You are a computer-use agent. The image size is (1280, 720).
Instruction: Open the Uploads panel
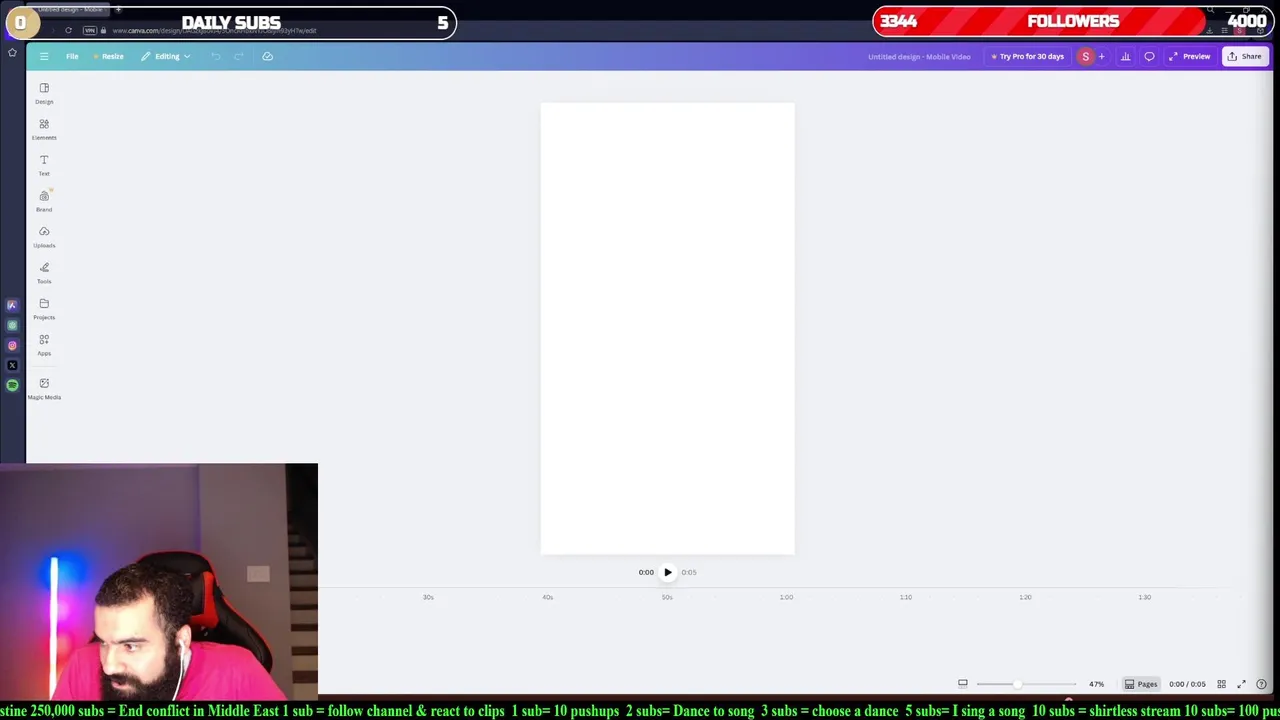44,237
